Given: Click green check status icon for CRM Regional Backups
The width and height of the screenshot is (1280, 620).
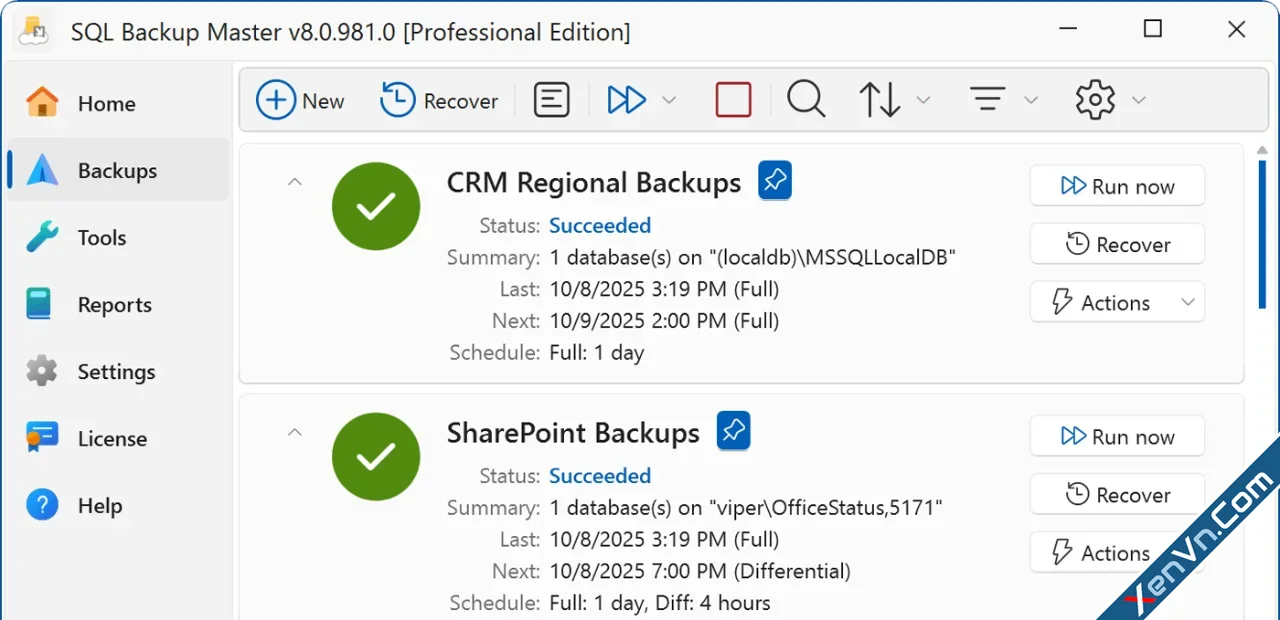Looking at the screenshot, I should [376, 206].
